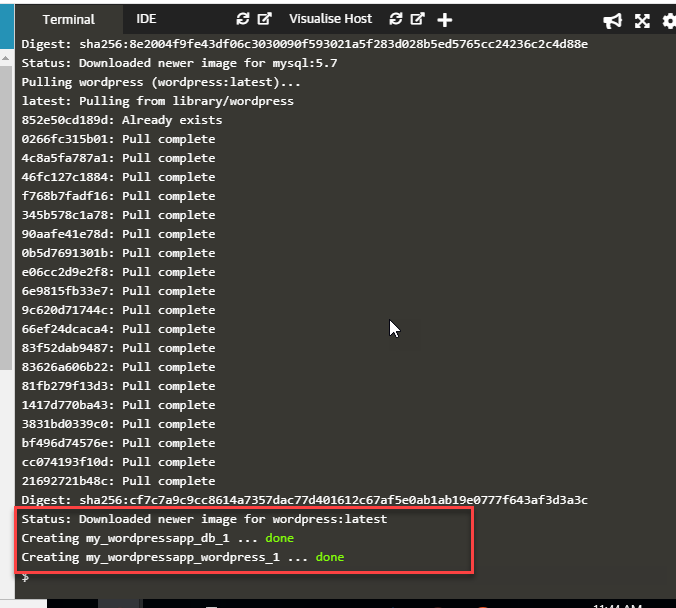Viewport: 676px width, 608px height.
Task: Switch to the Terminal tab
Action: pos(69,19)
